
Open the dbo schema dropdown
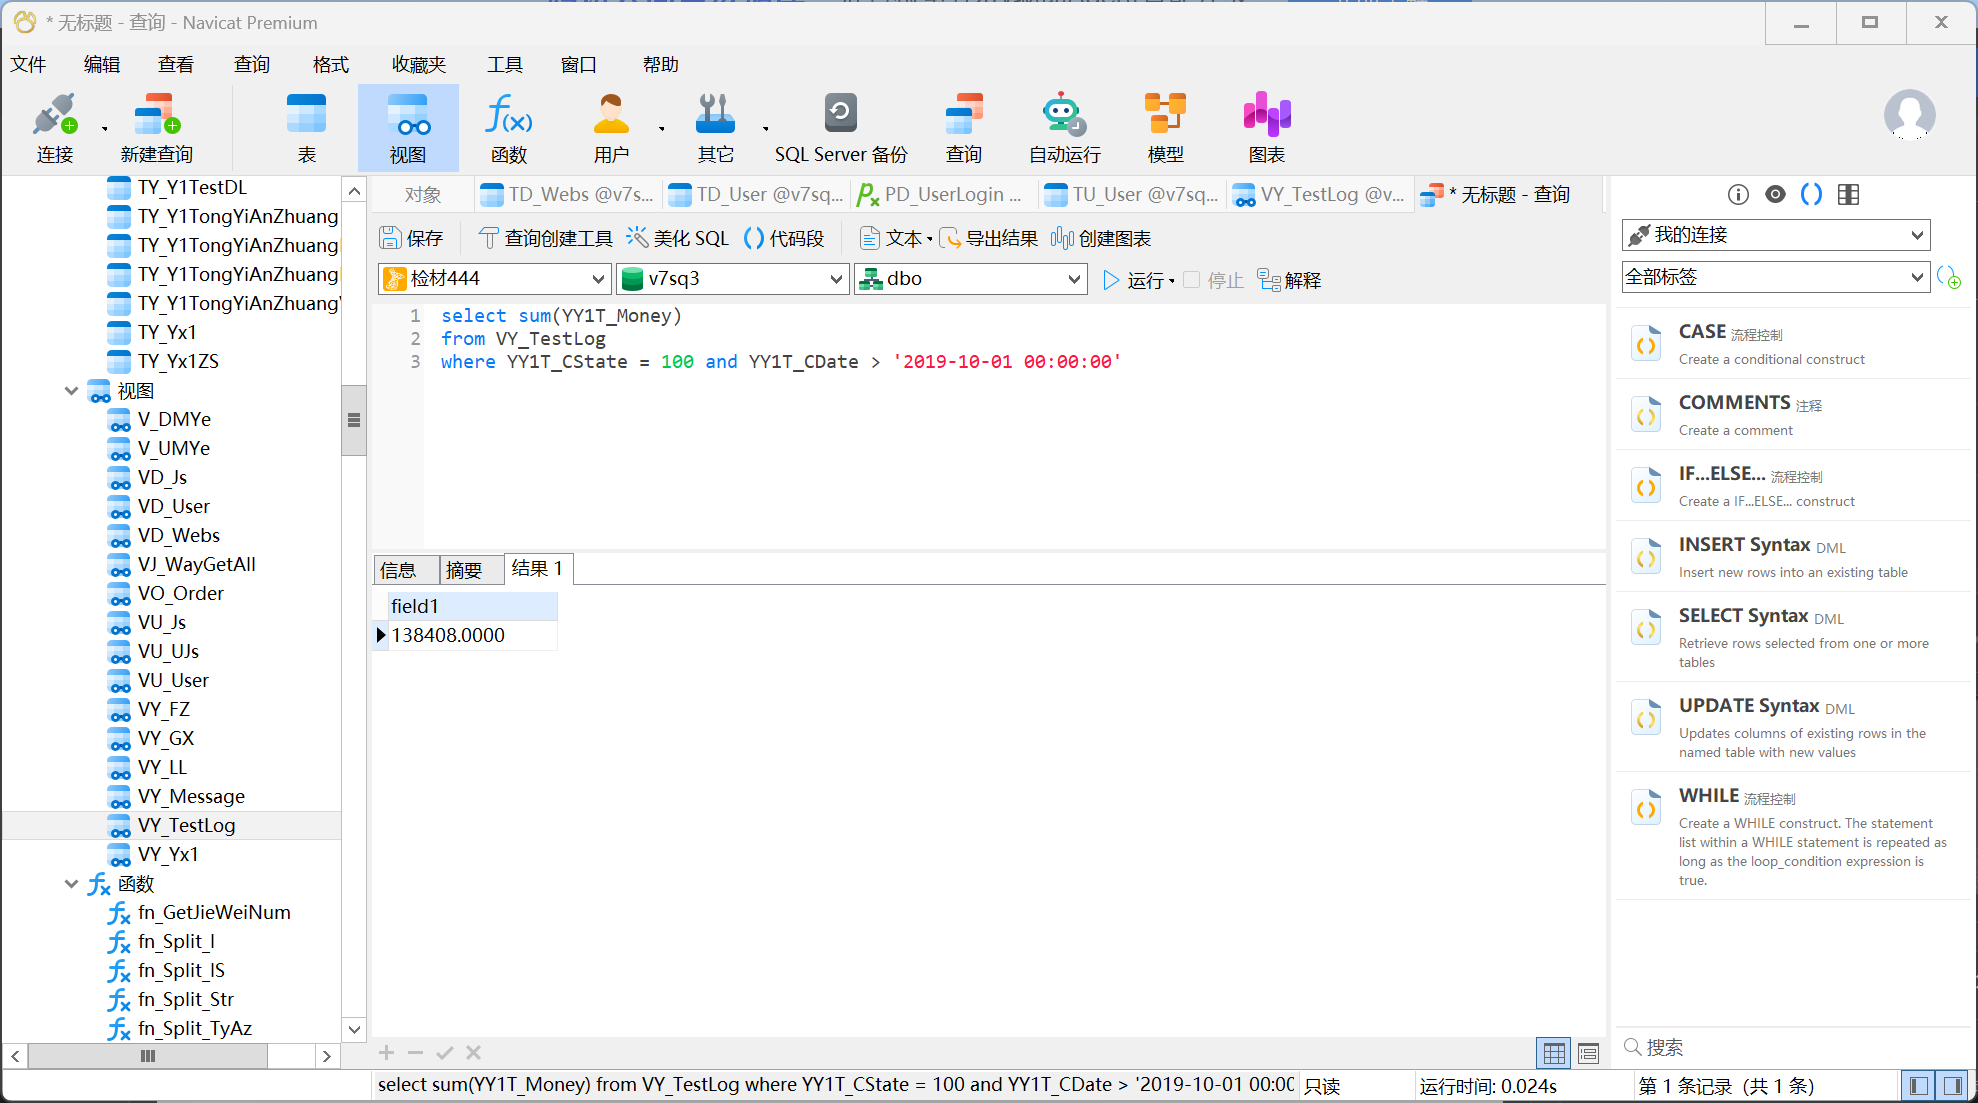[1074, 279]
